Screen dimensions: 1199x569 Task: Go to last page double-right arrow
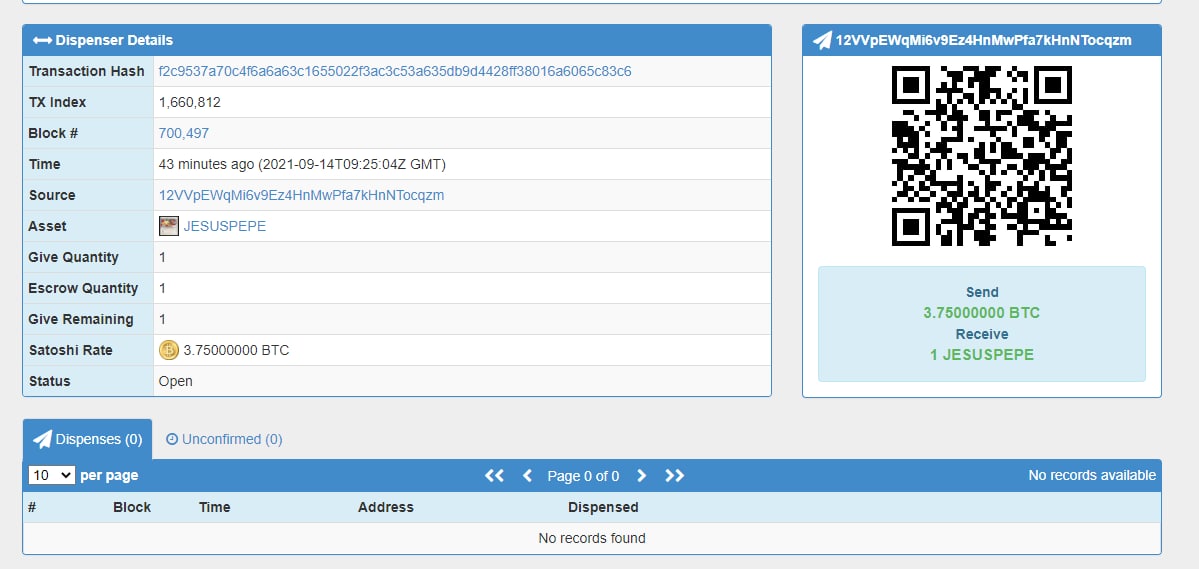(674, 476)
